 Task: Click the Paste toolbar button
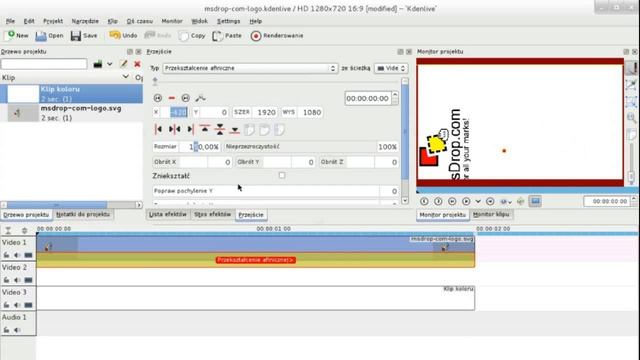tap(227, 36)
